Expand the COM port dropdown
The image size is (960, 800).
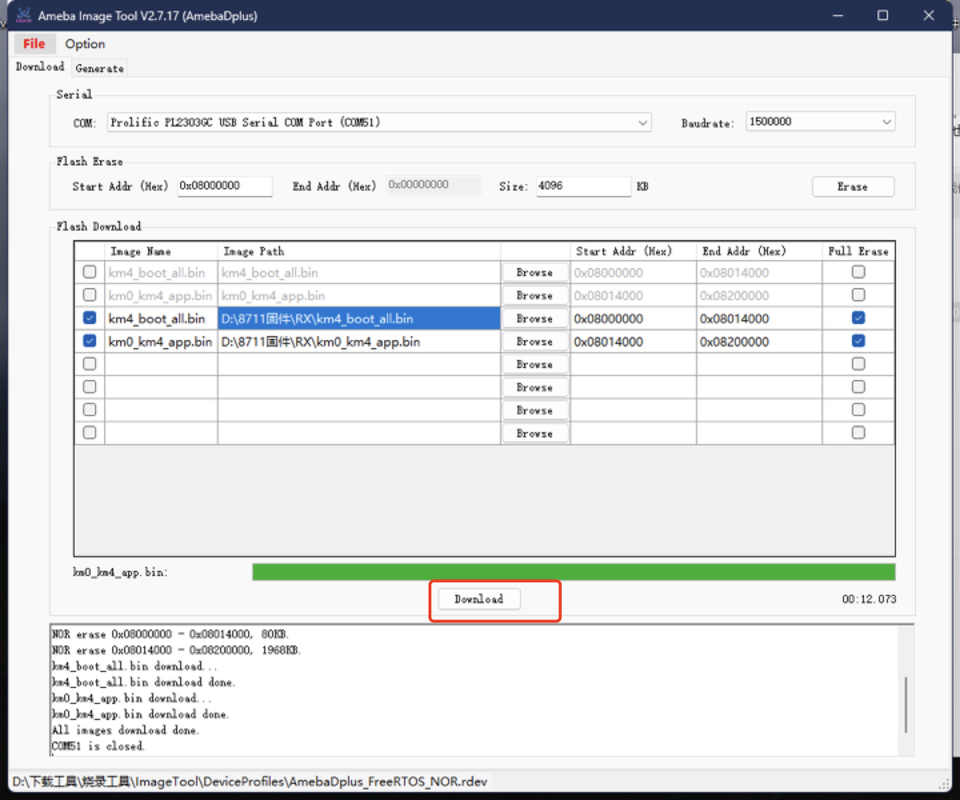pos(642,122)
